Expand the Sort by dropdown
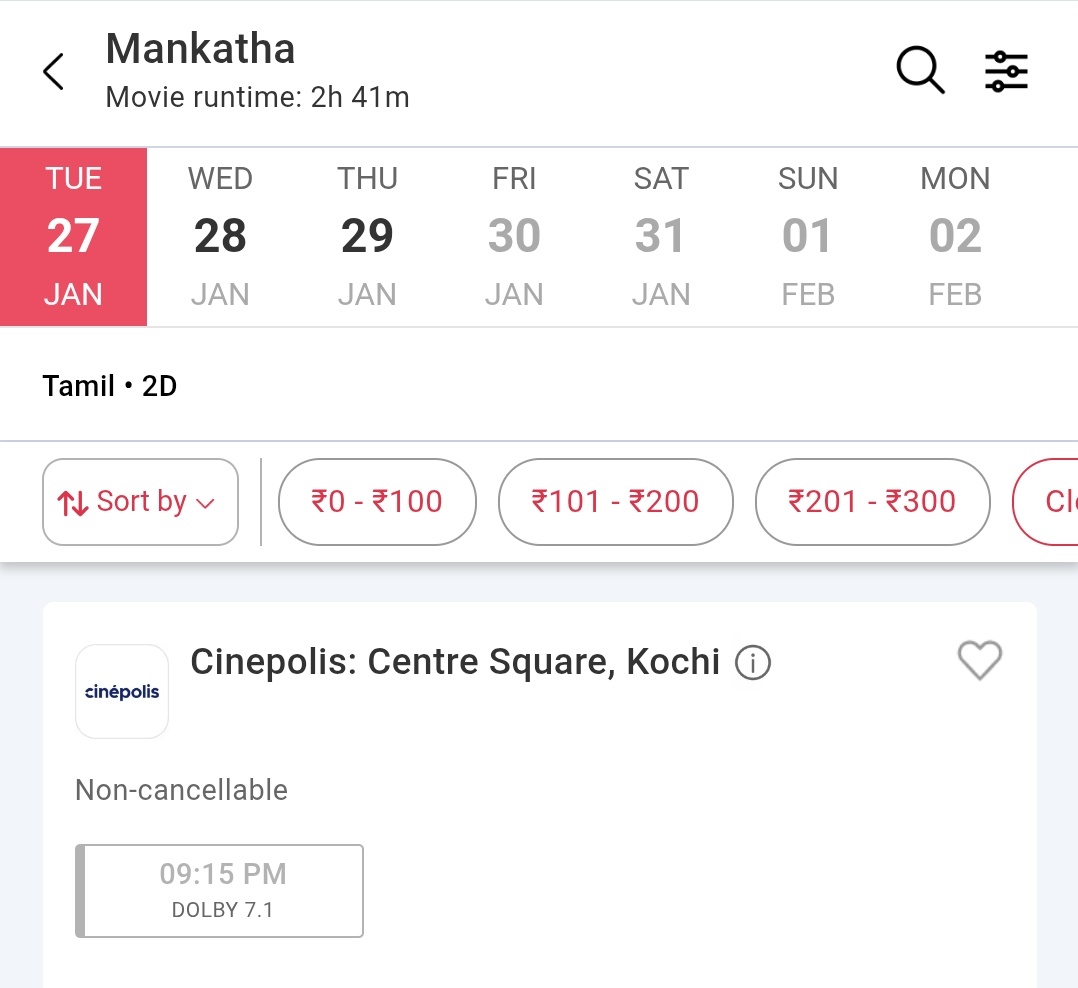1078x988 pixels. tap(140, 502)
